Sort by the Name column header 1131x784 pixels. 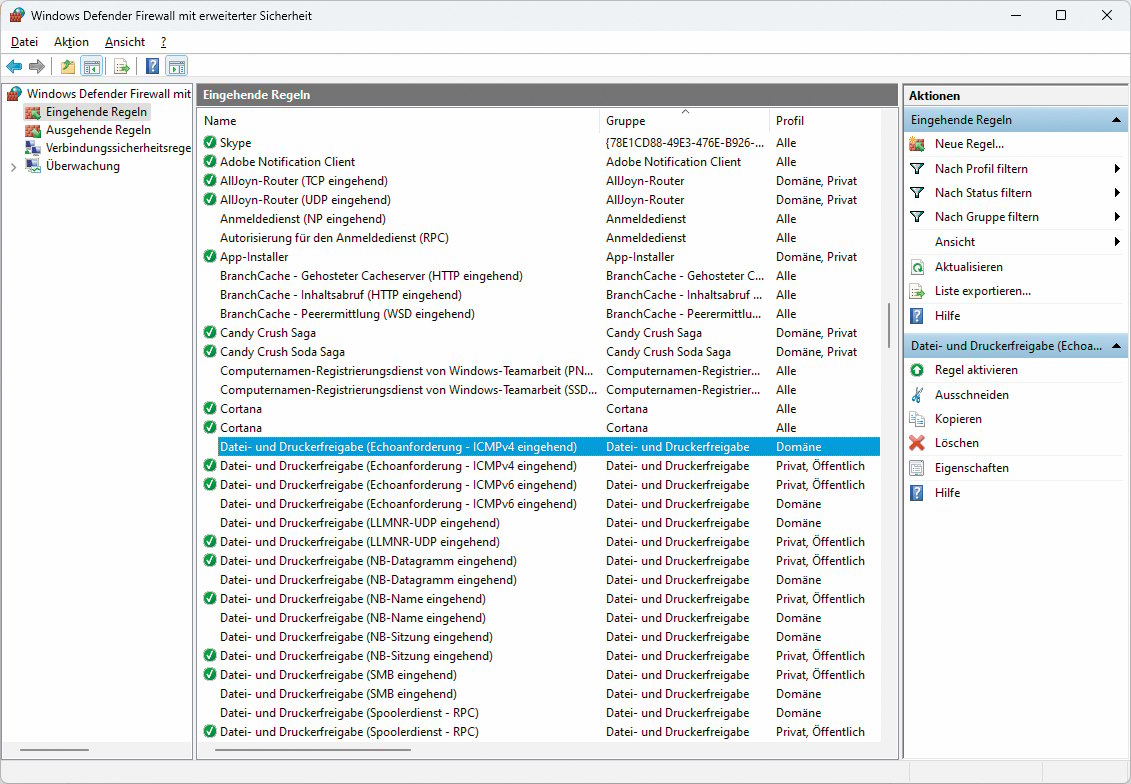coord(399,120)
